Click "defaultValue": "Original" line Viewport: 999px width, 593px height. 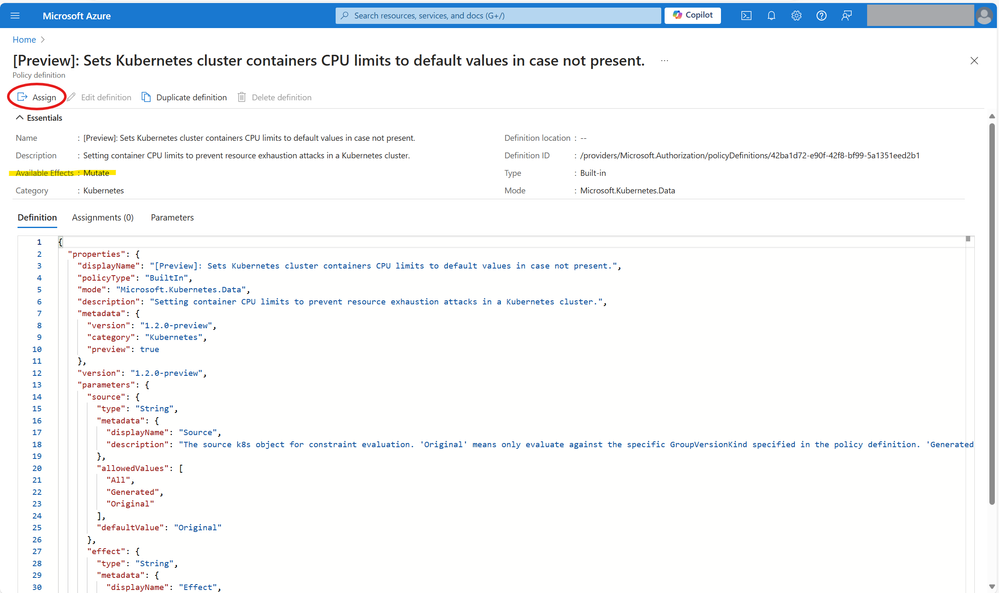[159, 527]
